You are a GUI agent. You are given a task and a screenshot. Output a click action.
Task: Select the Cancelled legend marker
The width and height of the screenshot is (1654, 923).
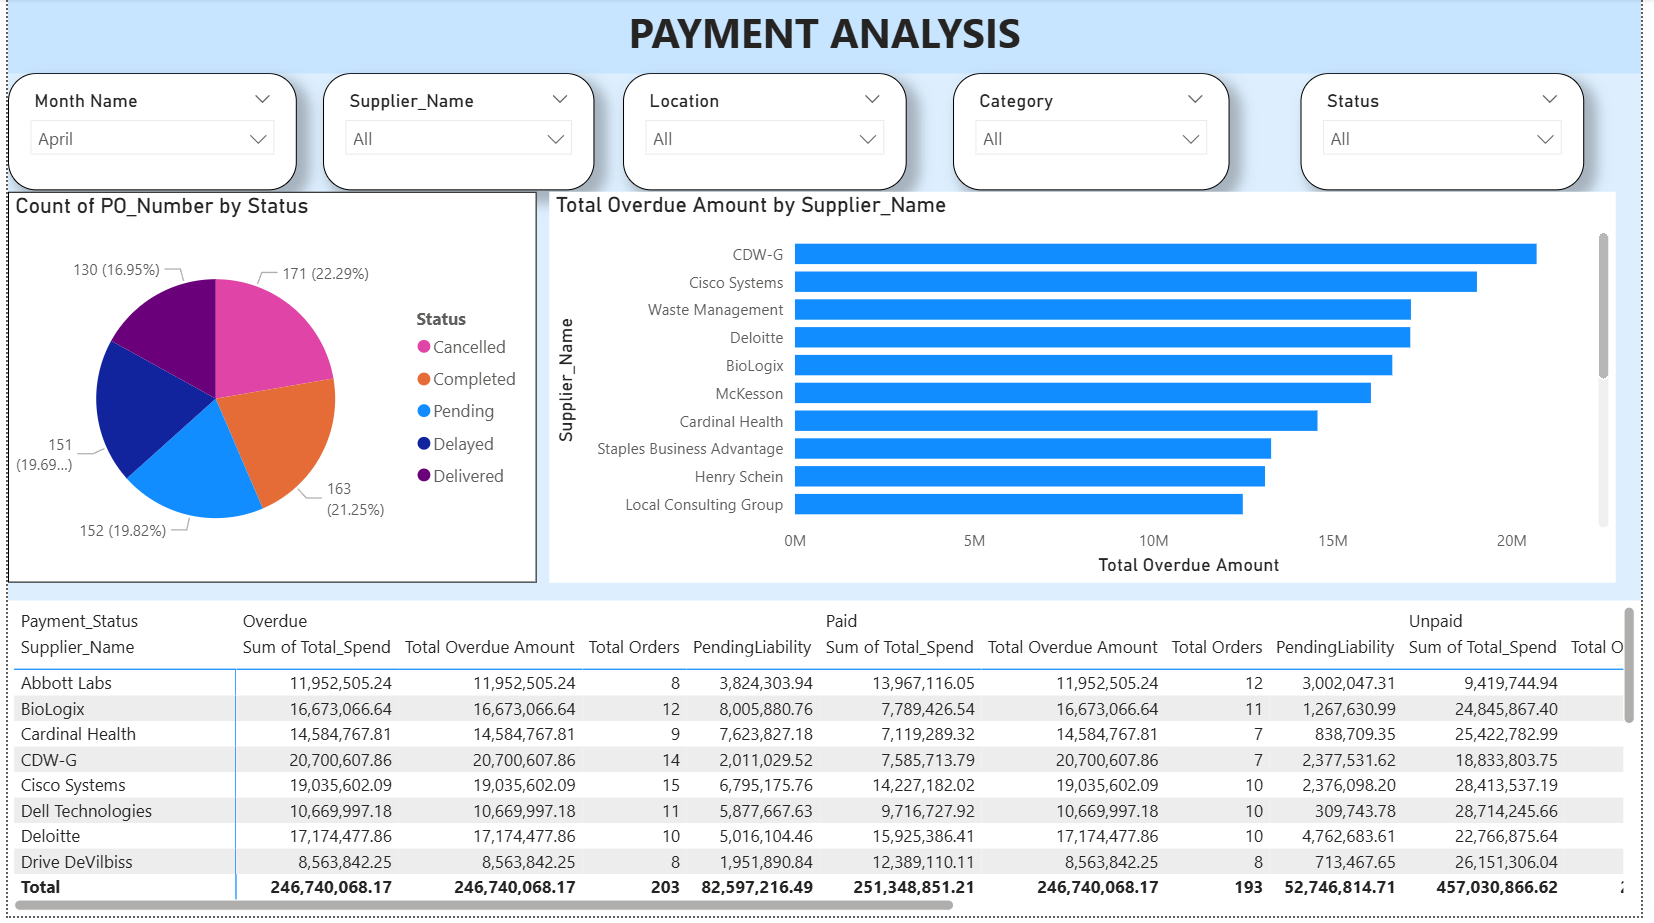424,347
